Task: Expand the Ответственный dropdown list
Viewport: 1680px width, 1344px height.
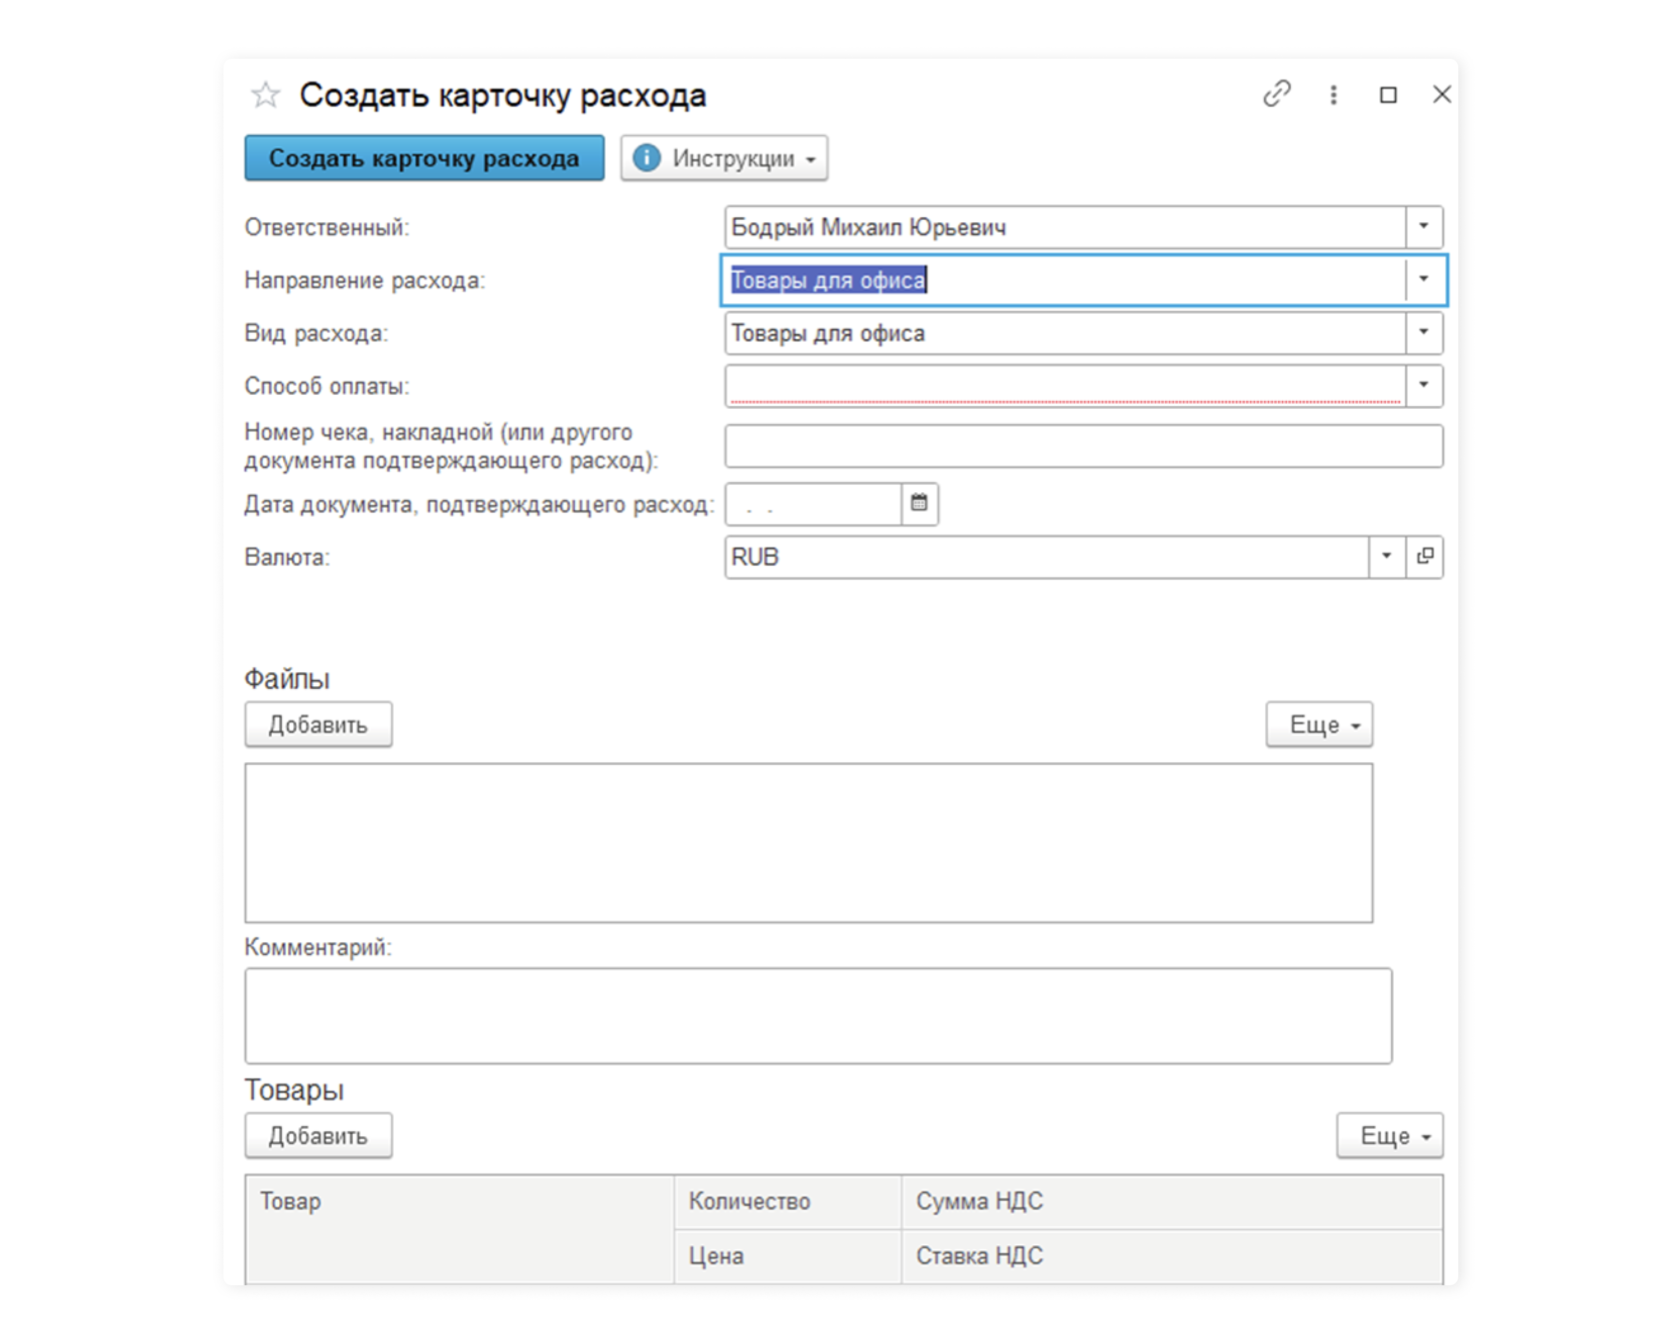Action: [1424, 227]
